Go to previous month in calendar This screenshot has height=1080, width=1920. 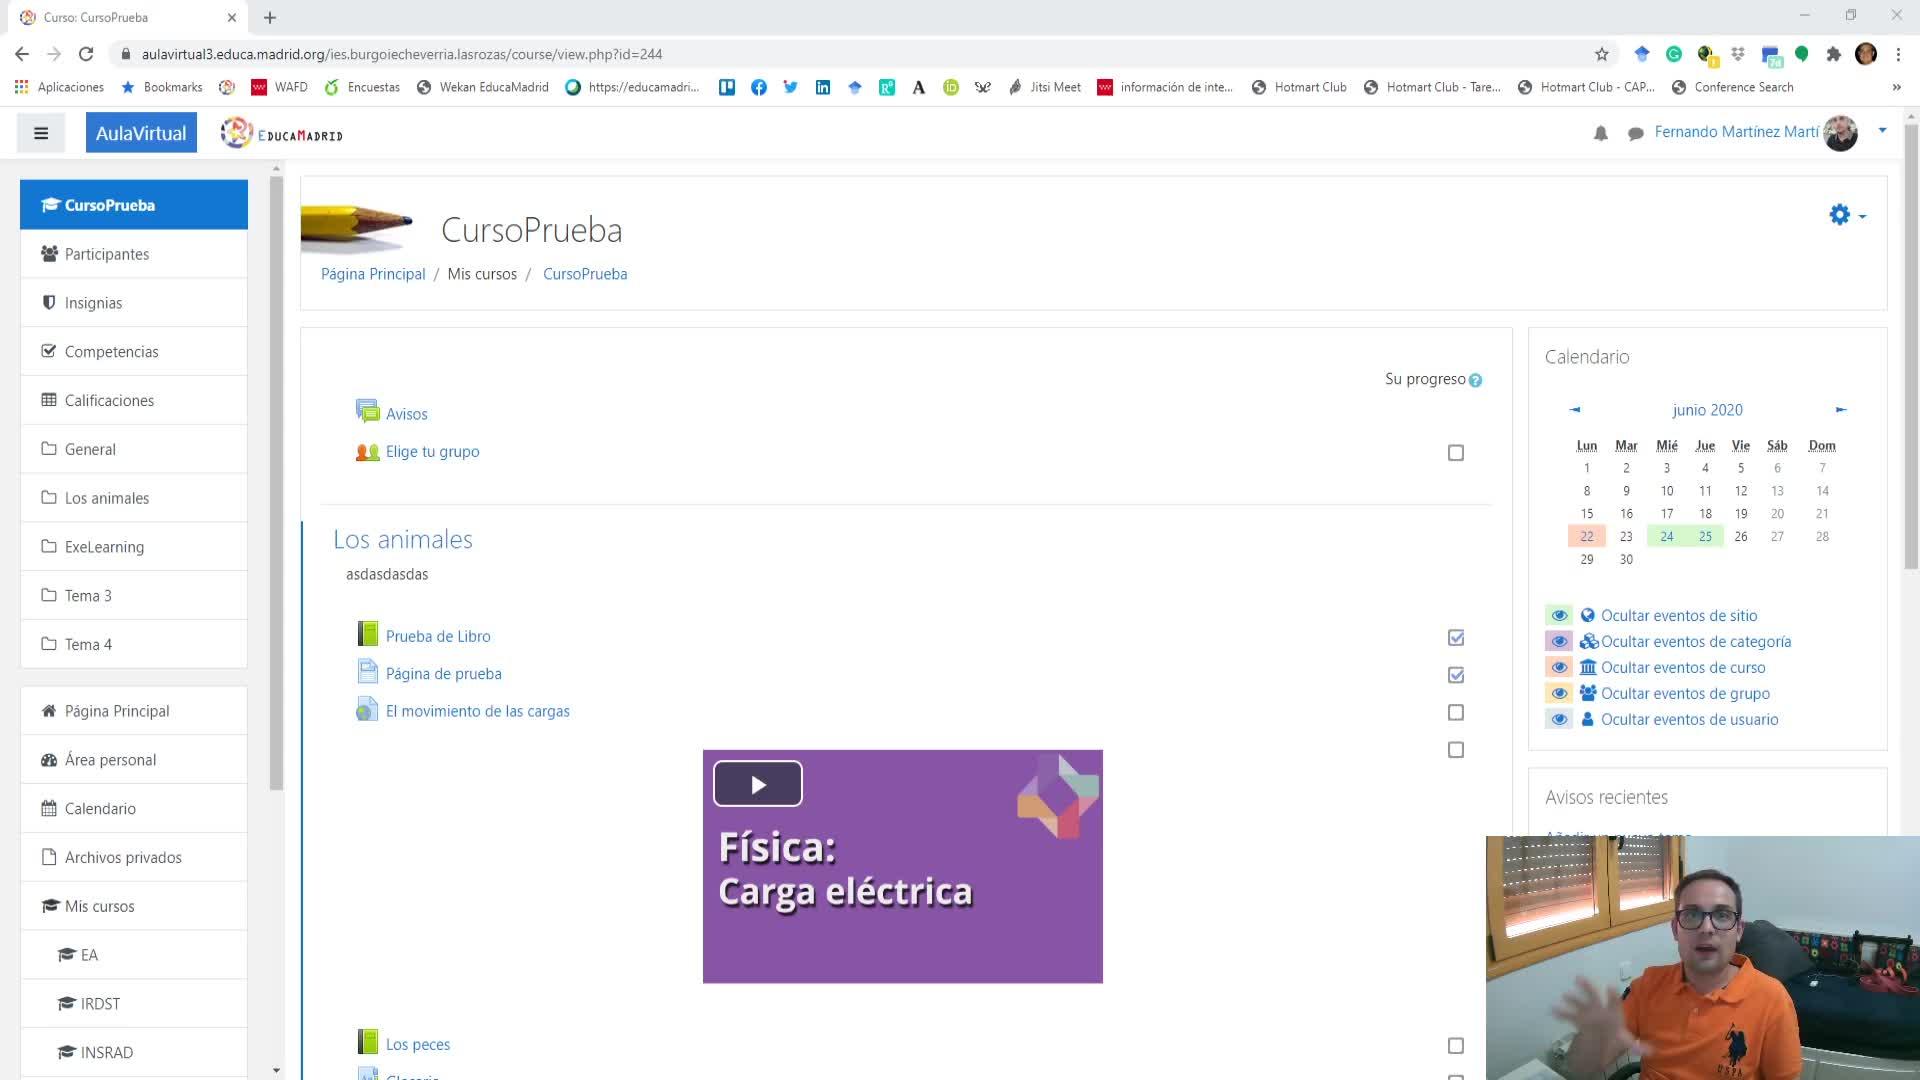pos(1575,409)
